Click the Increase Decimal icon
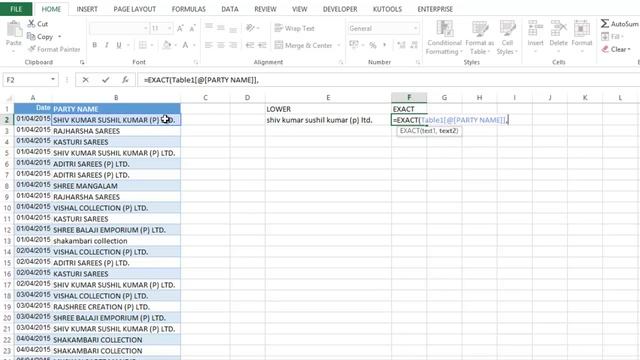640x360 pixels. click(401, 45)
